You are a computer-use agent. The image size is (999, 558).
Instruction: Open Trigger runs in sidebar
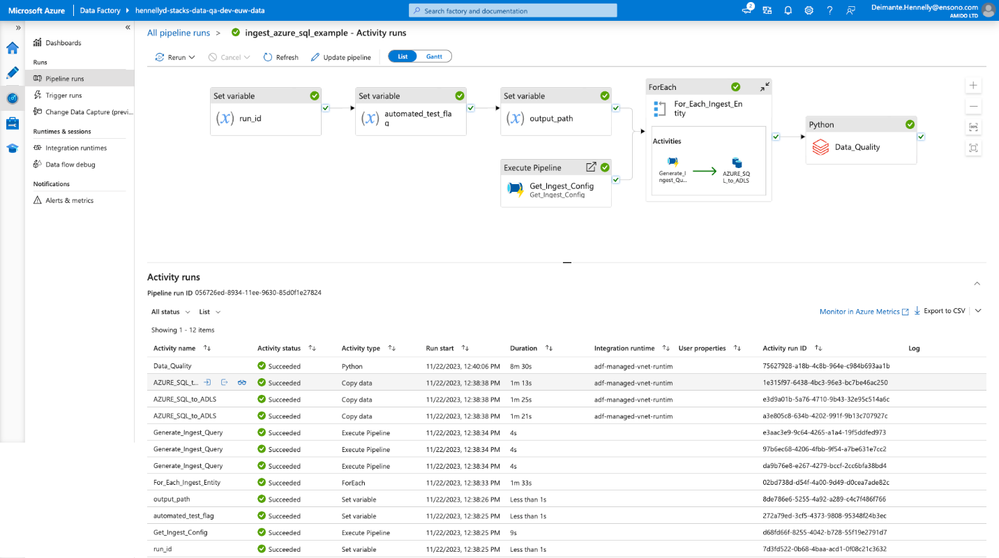pos(64,95)
